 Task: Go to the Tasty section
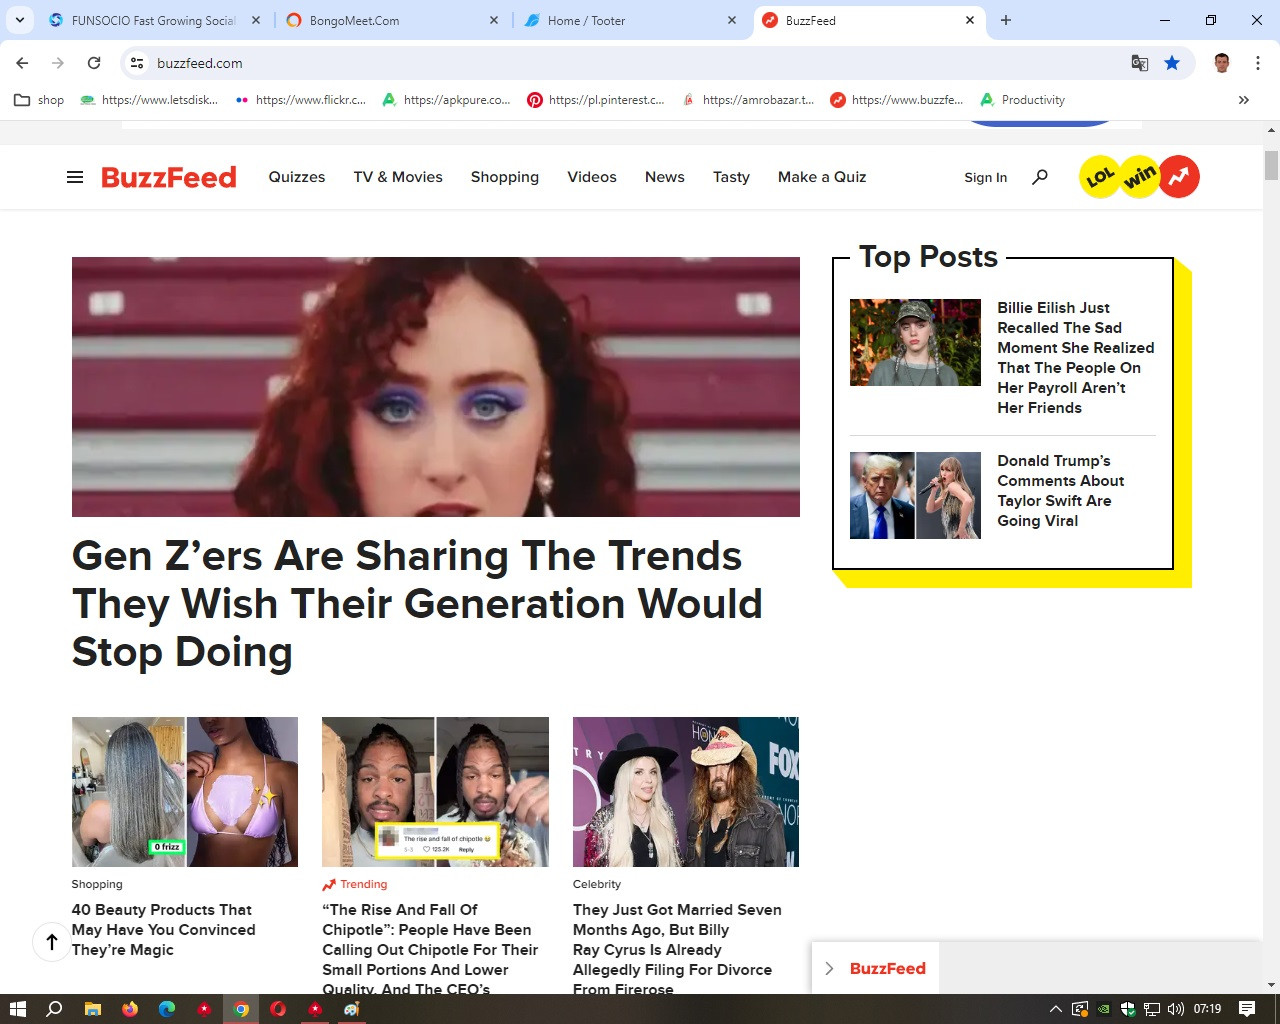click(731, 177)
